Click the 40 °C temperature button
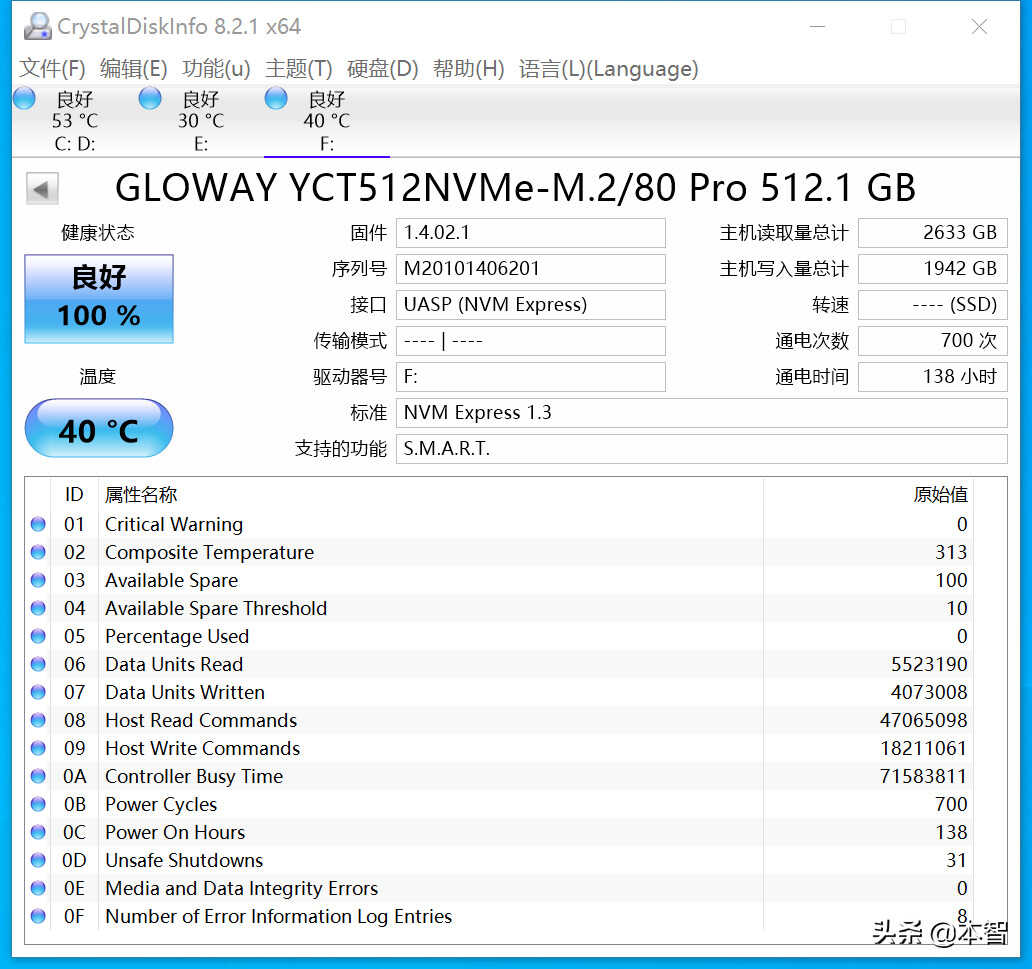 tap(99, 429)
